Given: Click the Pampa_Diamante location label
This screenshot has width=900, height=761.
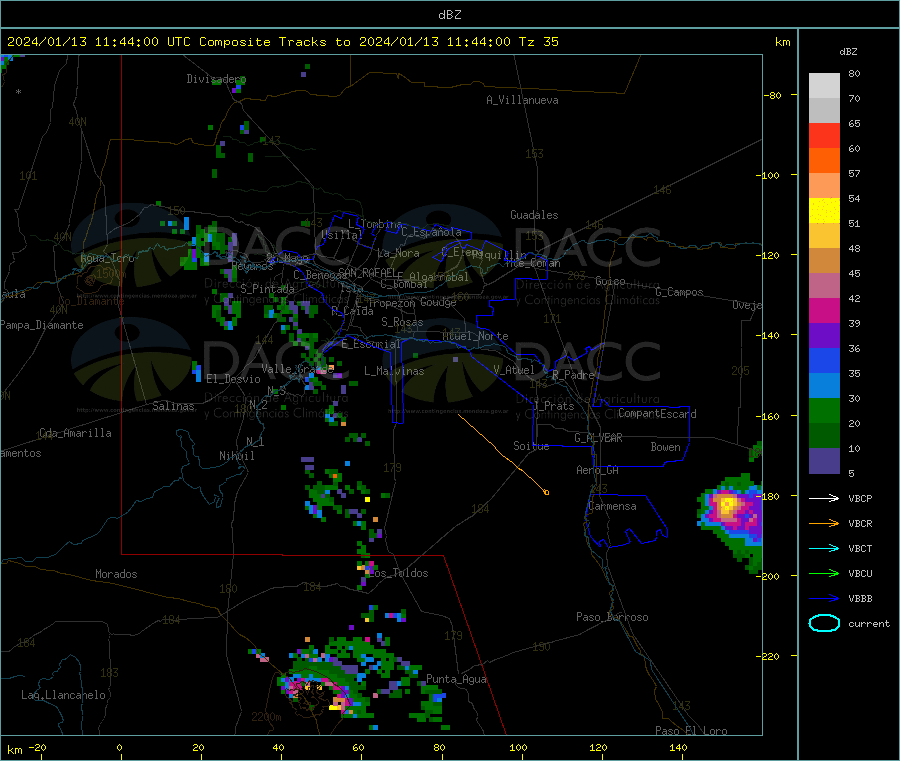Looking at the screenshot, I should (x=41, y=325).
